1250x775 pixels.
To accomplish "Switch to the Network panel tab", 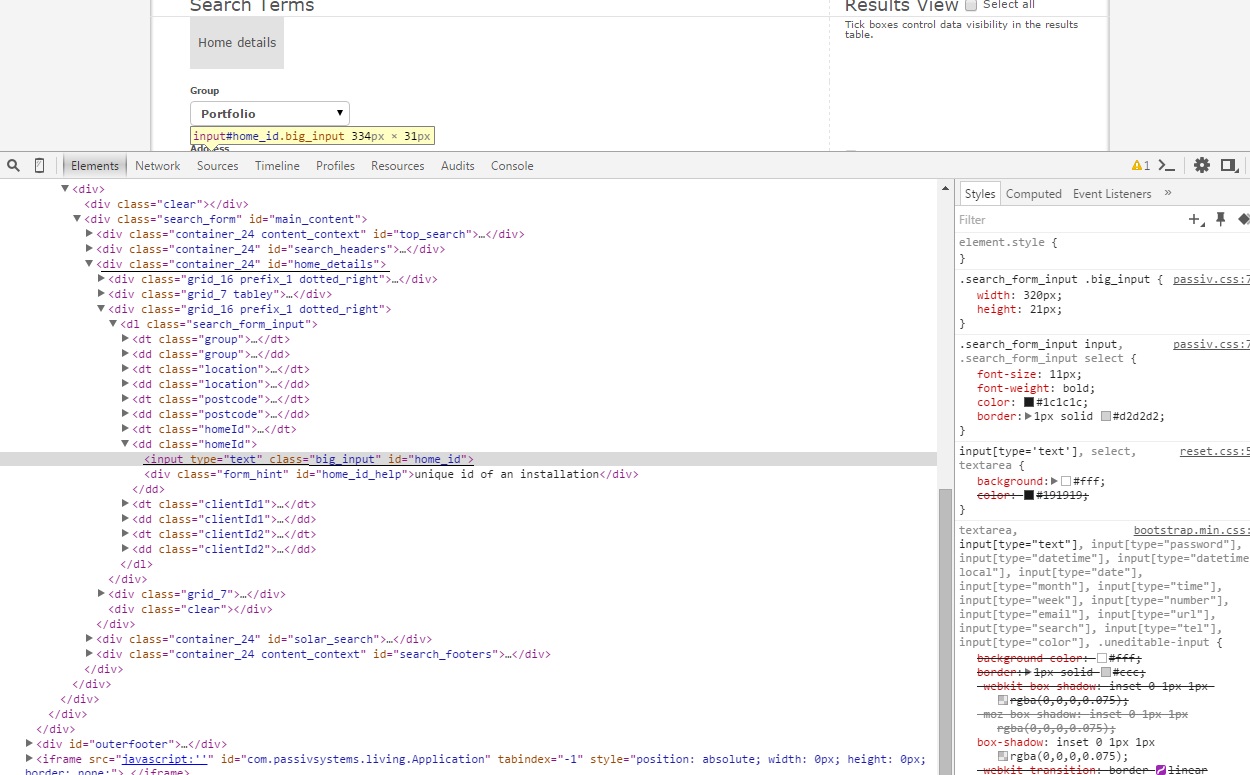I will (x=158, y=166).
